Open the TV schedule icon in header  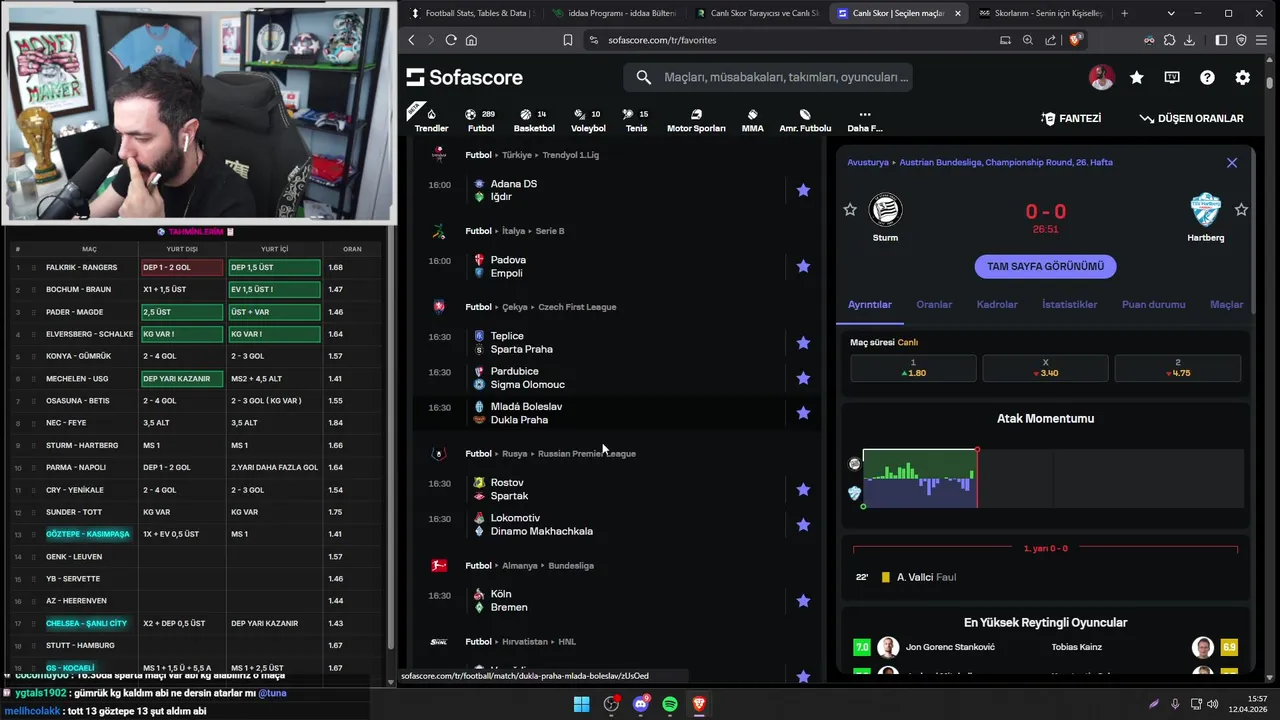tap(1172, 77)
